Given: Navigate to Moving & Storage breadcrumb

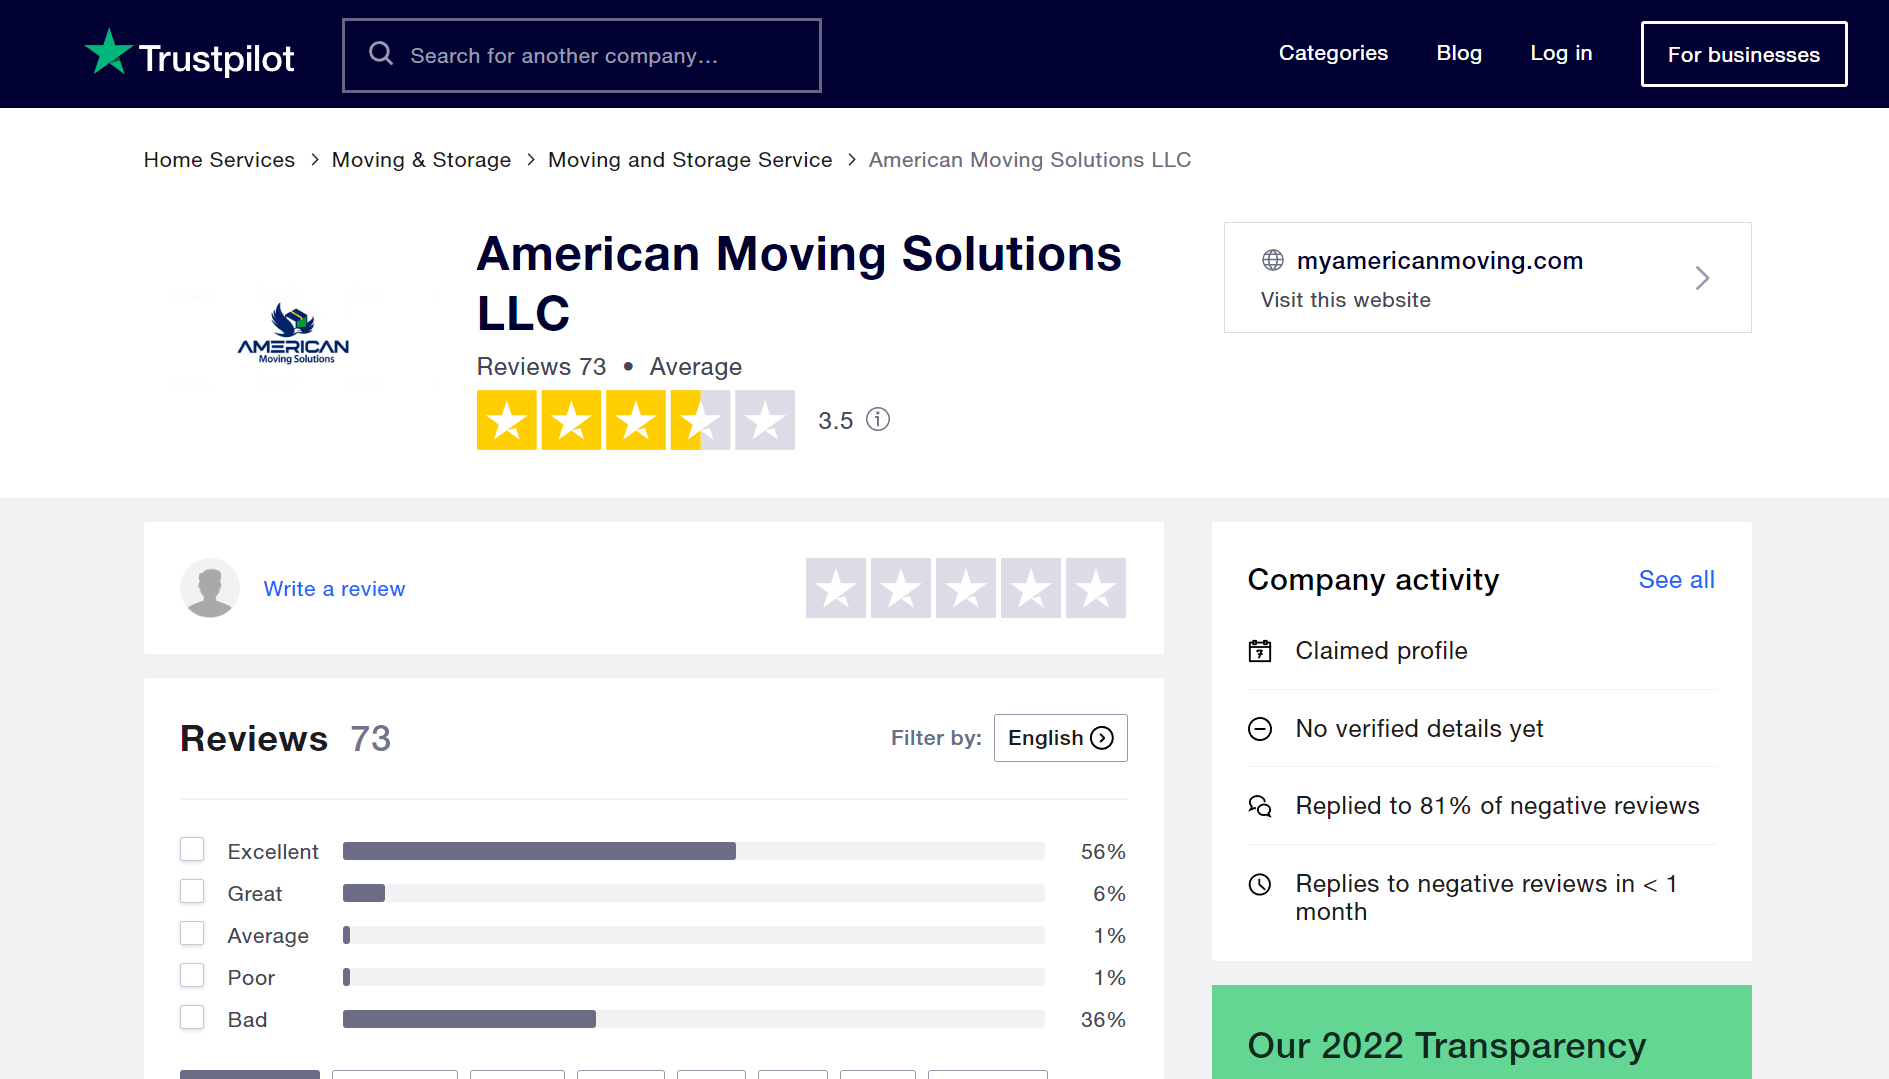Looking at the screenshot, I should tap(421, 160).
